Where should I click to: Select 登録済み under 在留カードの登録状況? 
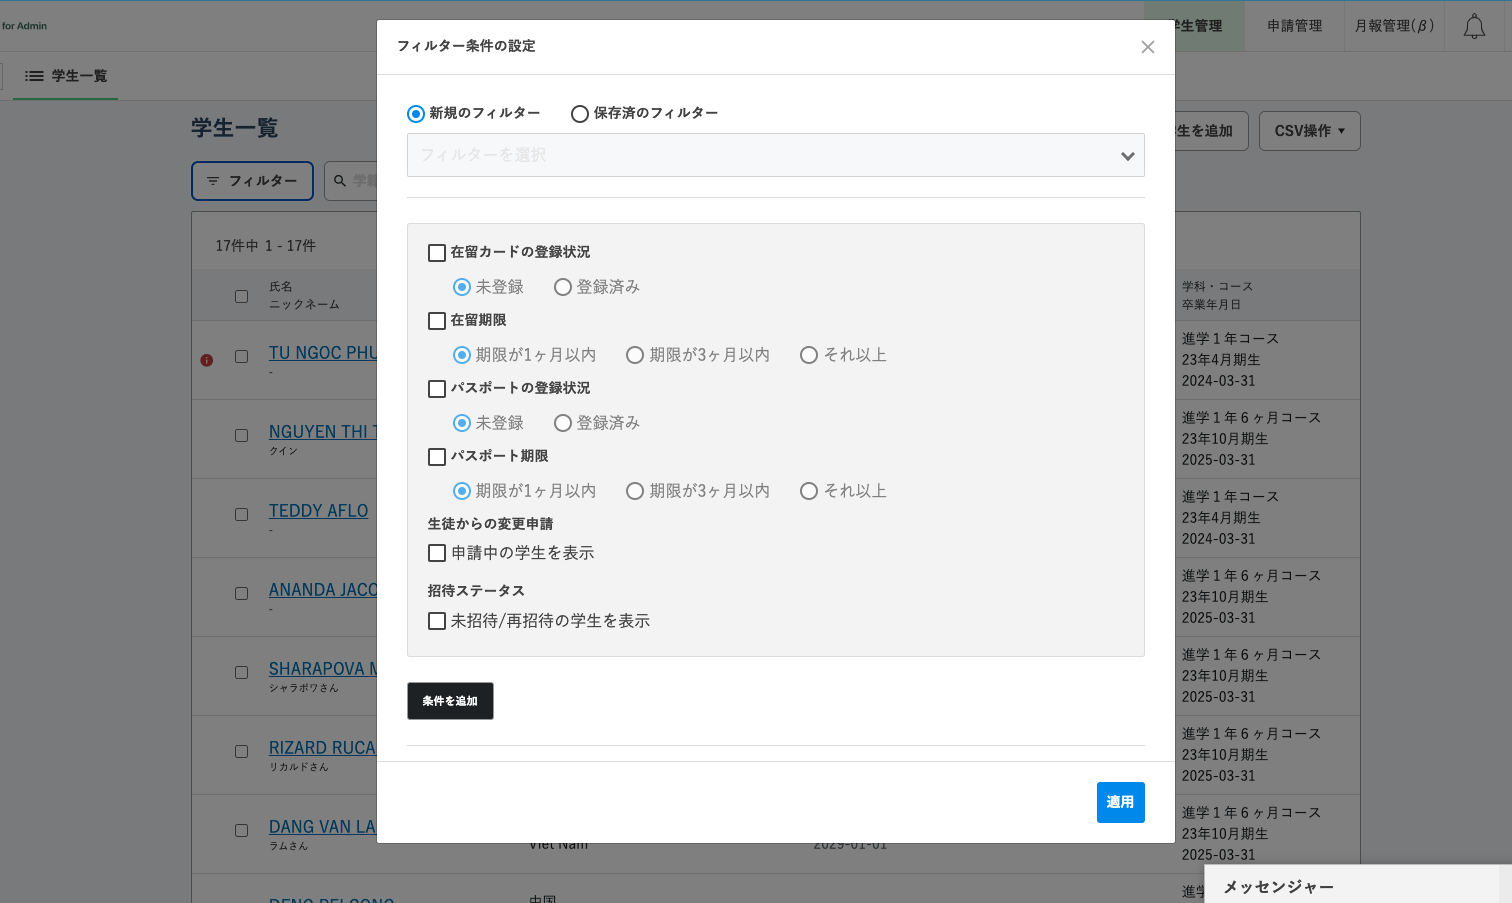(563, 287)
